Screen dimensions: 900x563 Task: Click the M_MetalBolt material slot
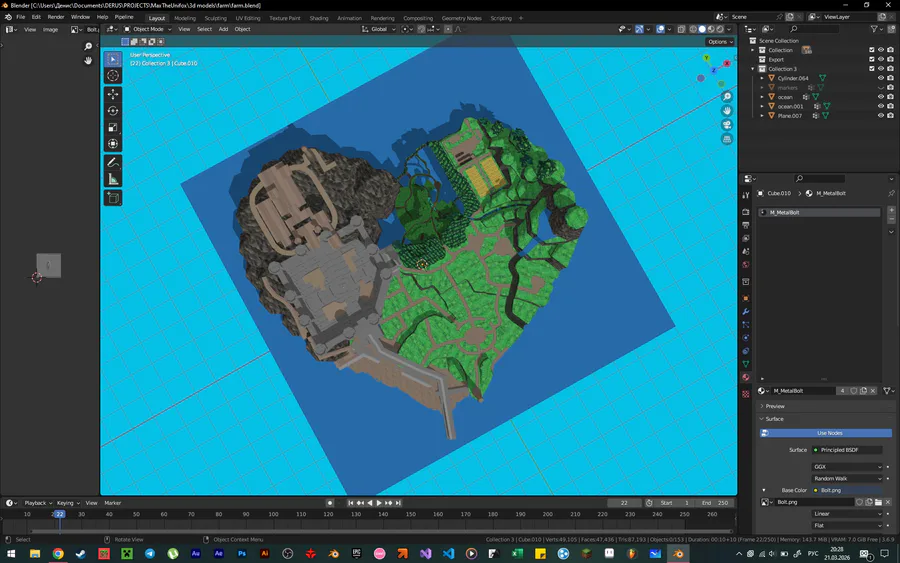coord(819,212)
